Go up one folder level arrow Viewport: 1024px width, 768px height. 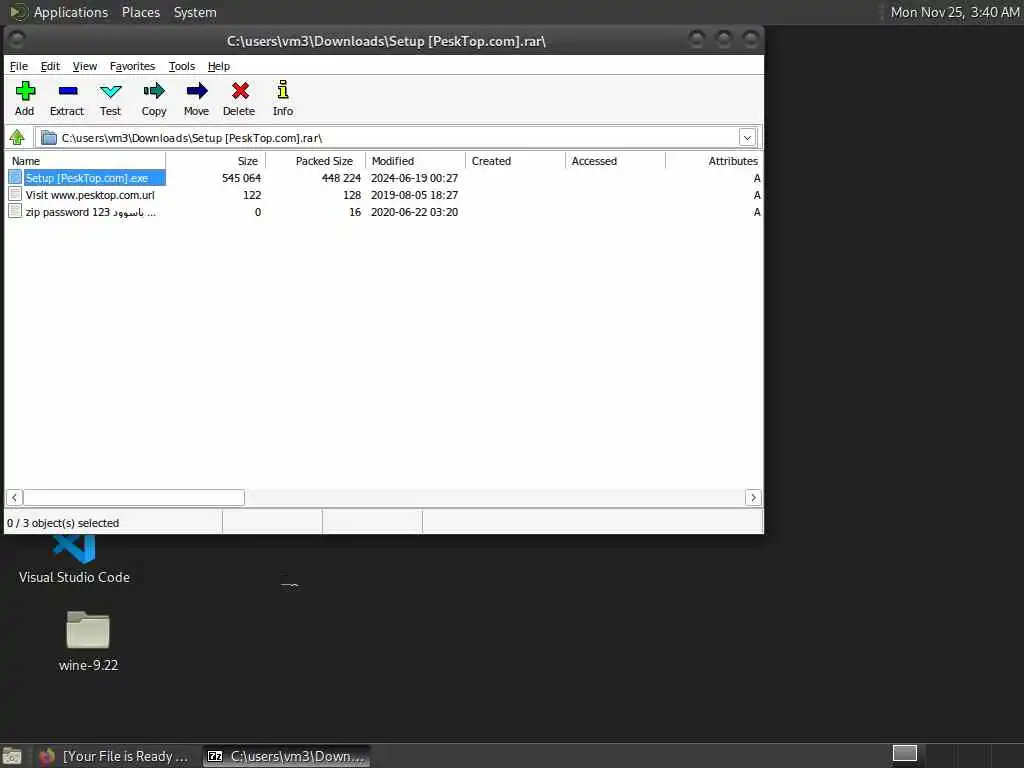[17, 137]
